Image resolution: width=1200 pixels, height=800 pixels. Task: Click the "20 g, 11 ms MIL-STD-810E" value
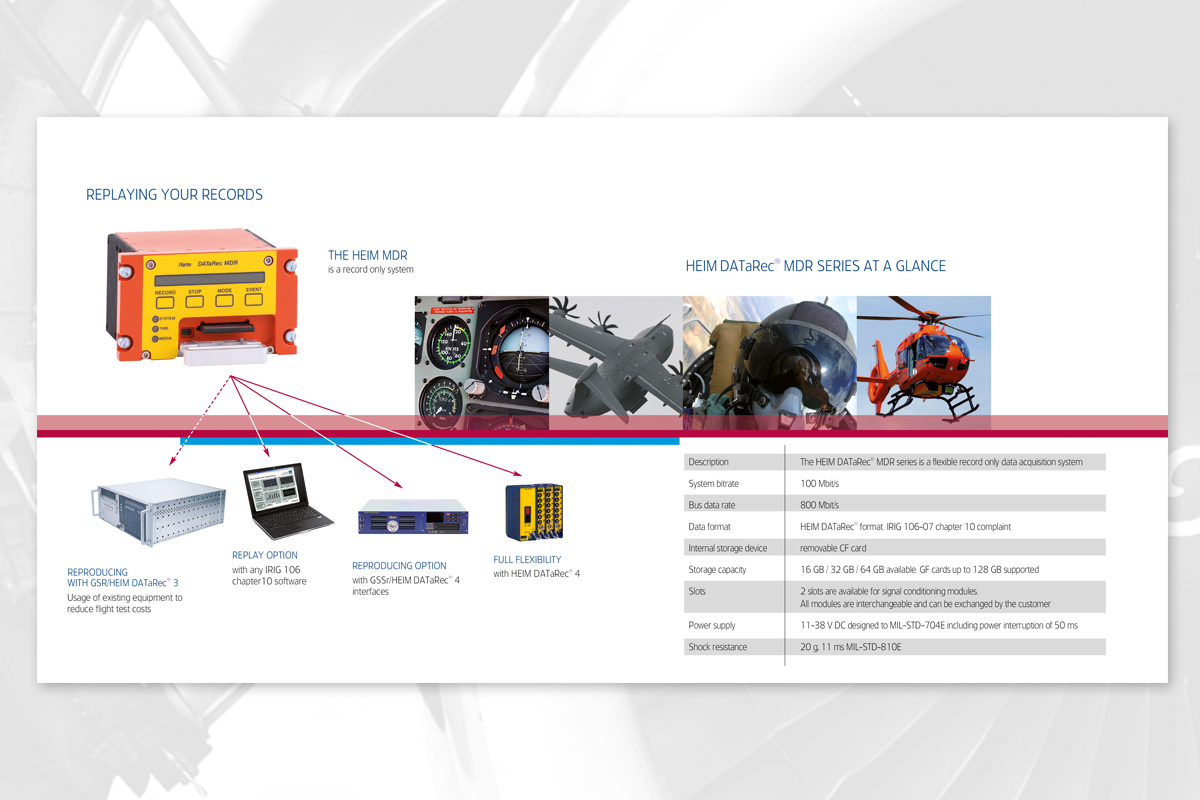tap(852, 647)
